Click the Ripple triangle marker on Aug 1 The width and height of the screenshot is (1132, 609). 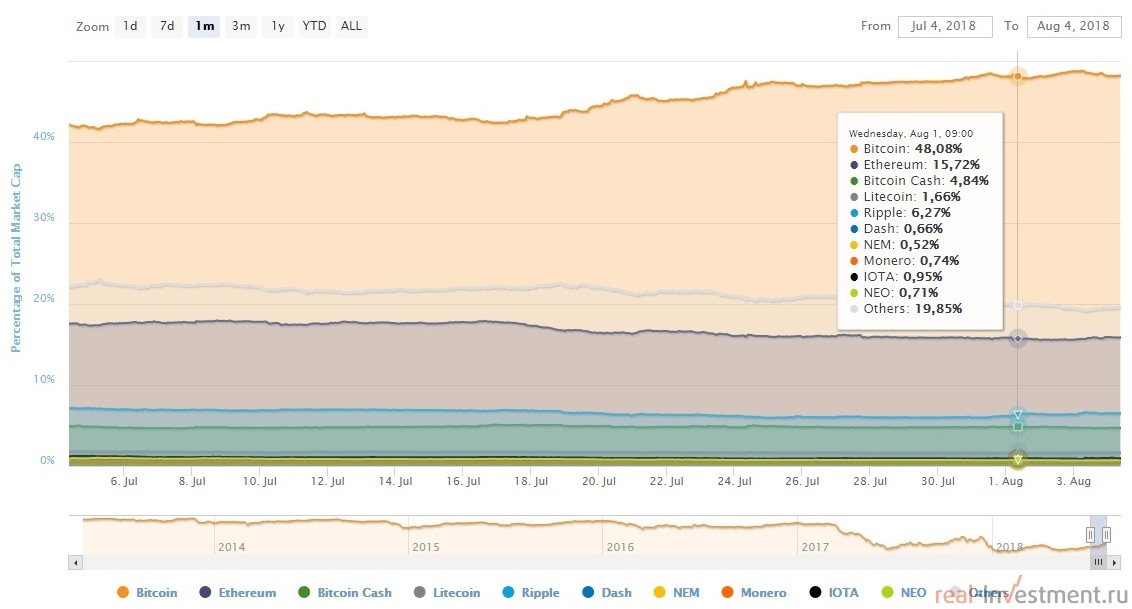click(x=1017, y=415)
